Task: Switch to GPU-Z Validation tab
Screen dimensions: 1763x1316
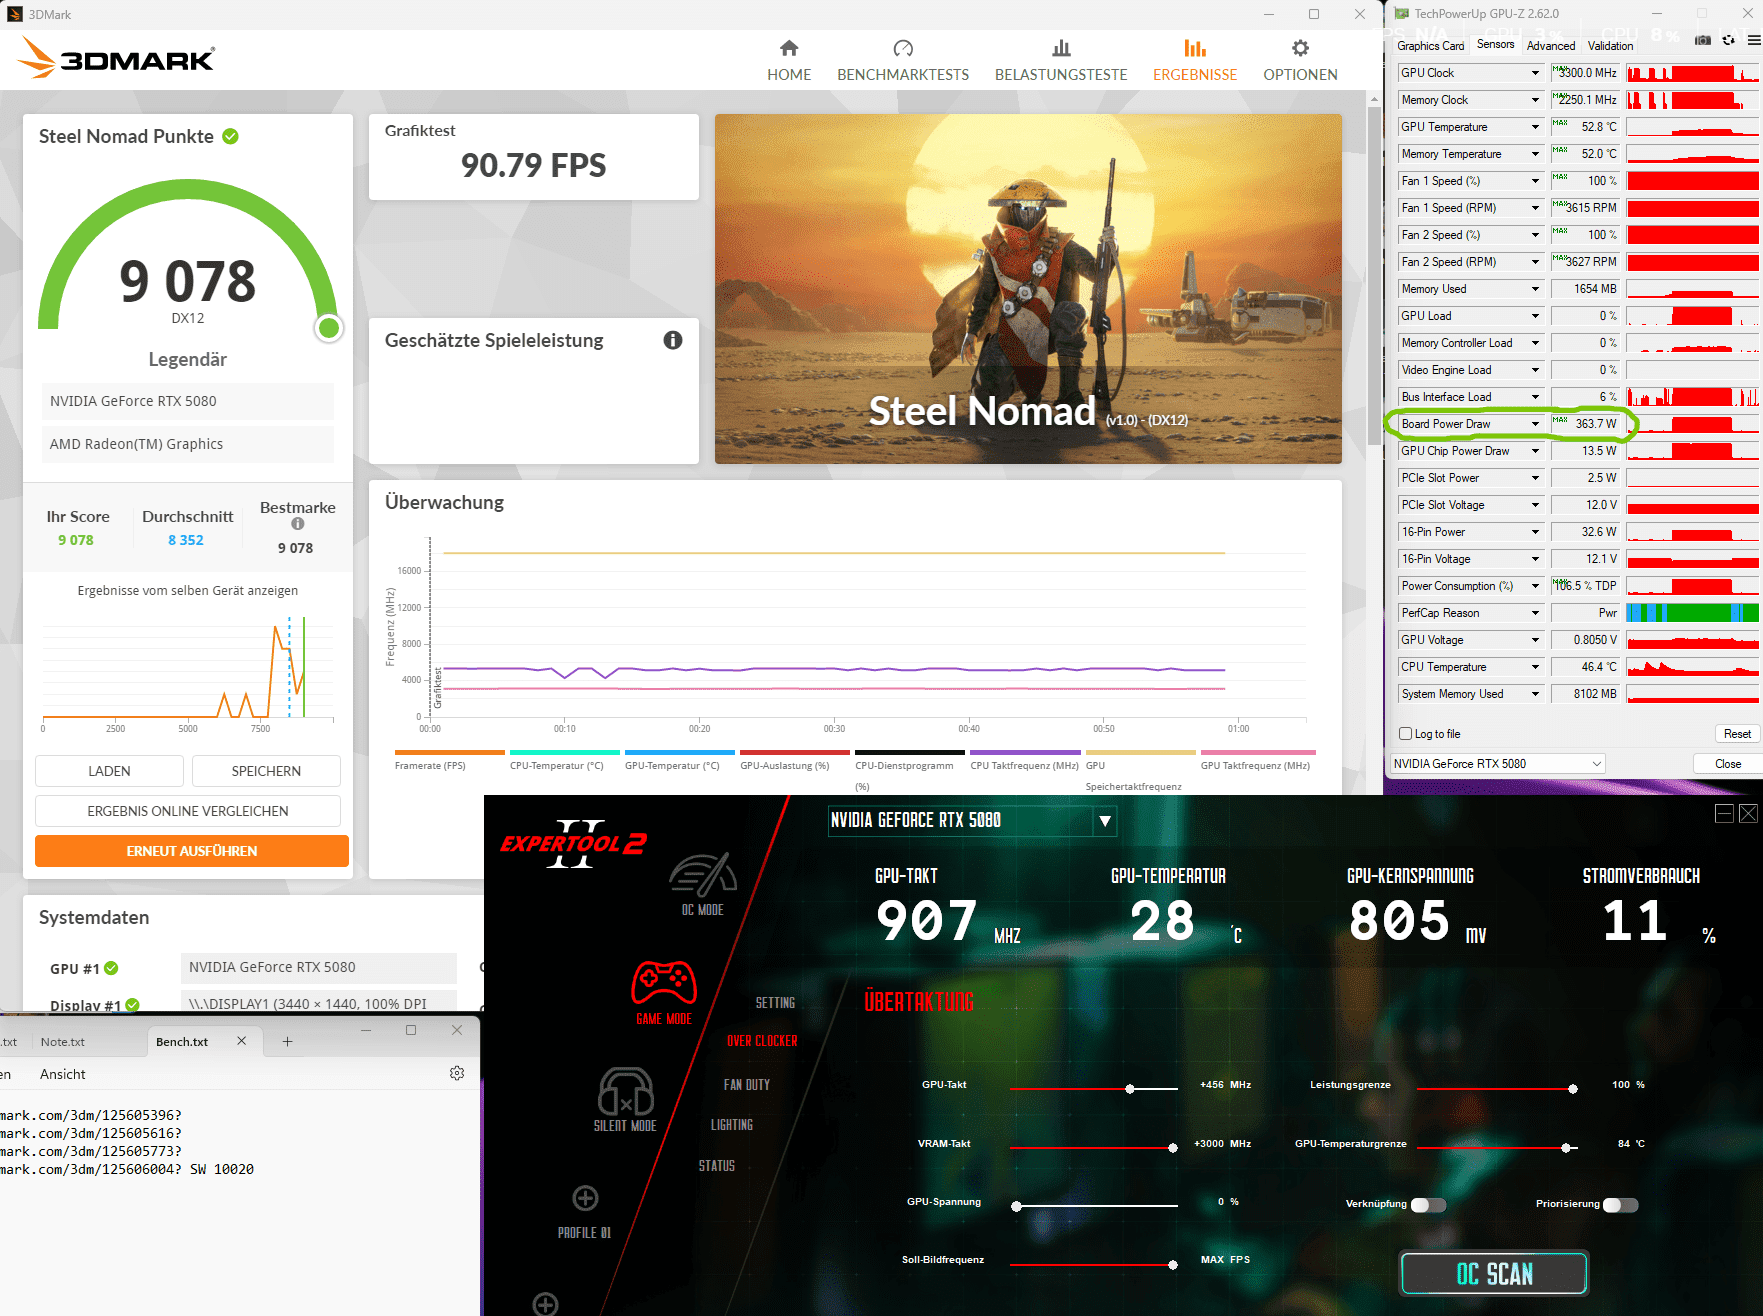Action: click(1610, 45)
